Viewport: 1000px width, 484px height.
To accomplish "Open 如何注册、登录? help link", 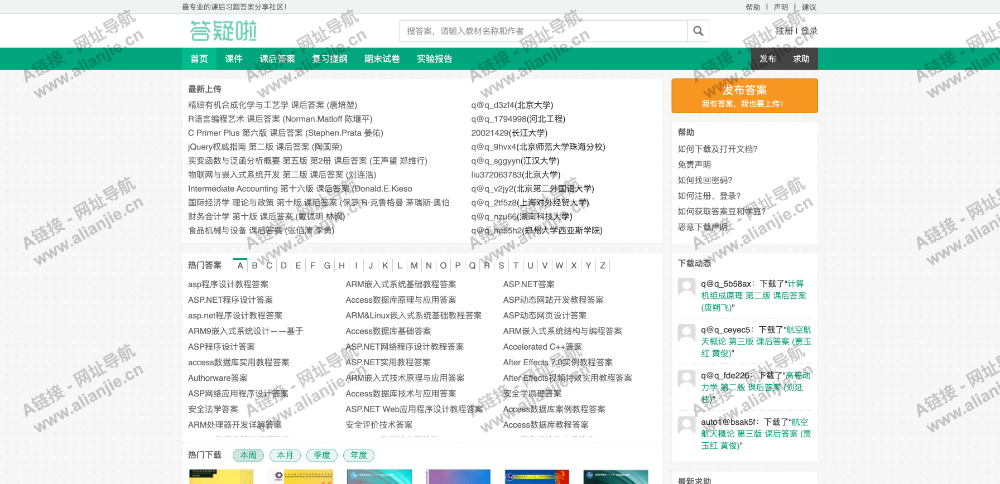I will (x=709, y=196).
